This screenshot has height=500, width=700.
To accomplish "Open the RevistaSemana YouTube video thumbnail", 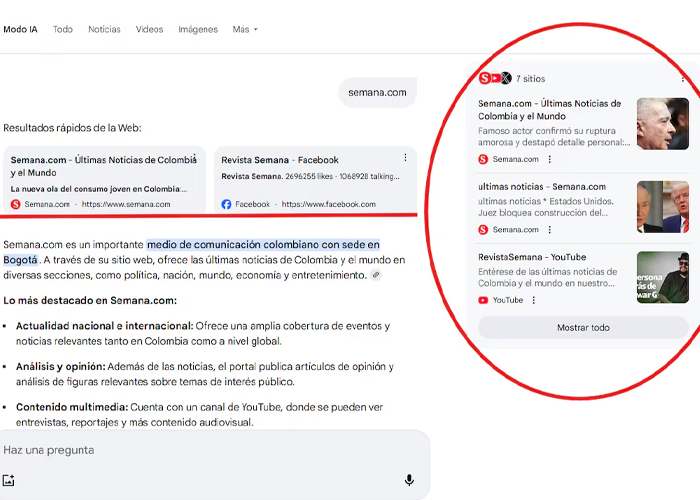I will tap(662, 277).
